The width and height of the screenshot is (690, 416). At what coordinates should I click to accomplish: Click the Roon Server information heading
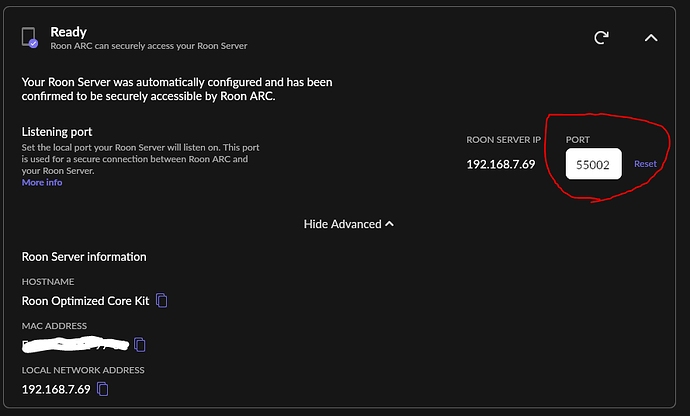(84, 257)
